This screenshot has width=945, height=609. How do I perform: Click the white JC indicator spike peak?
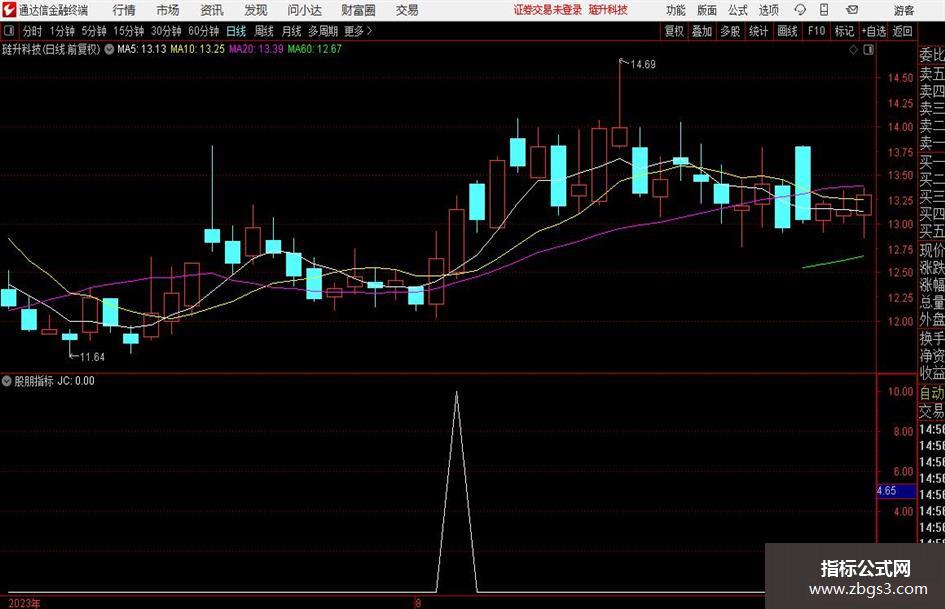pyautogui.click(x=456, y=394)
